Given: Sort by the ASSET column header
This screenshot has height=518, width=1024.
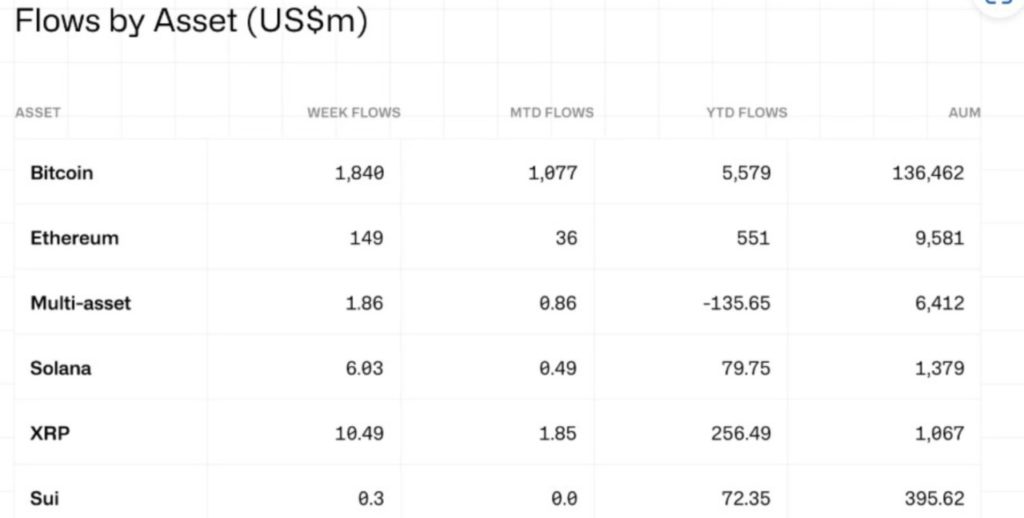Looking at the screenshot, I should (x=38, y=112).
